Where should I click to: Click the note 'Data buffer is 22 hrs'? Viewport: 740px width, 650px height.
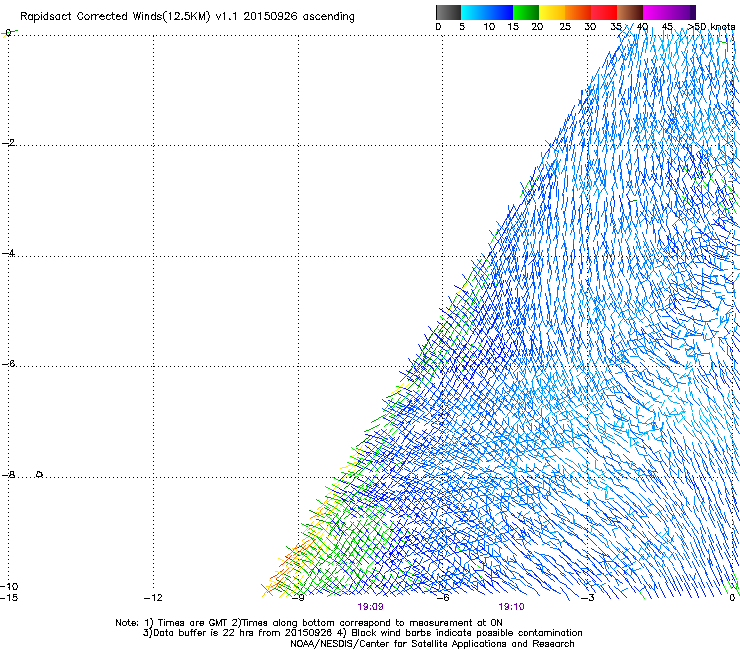point(204,633)
